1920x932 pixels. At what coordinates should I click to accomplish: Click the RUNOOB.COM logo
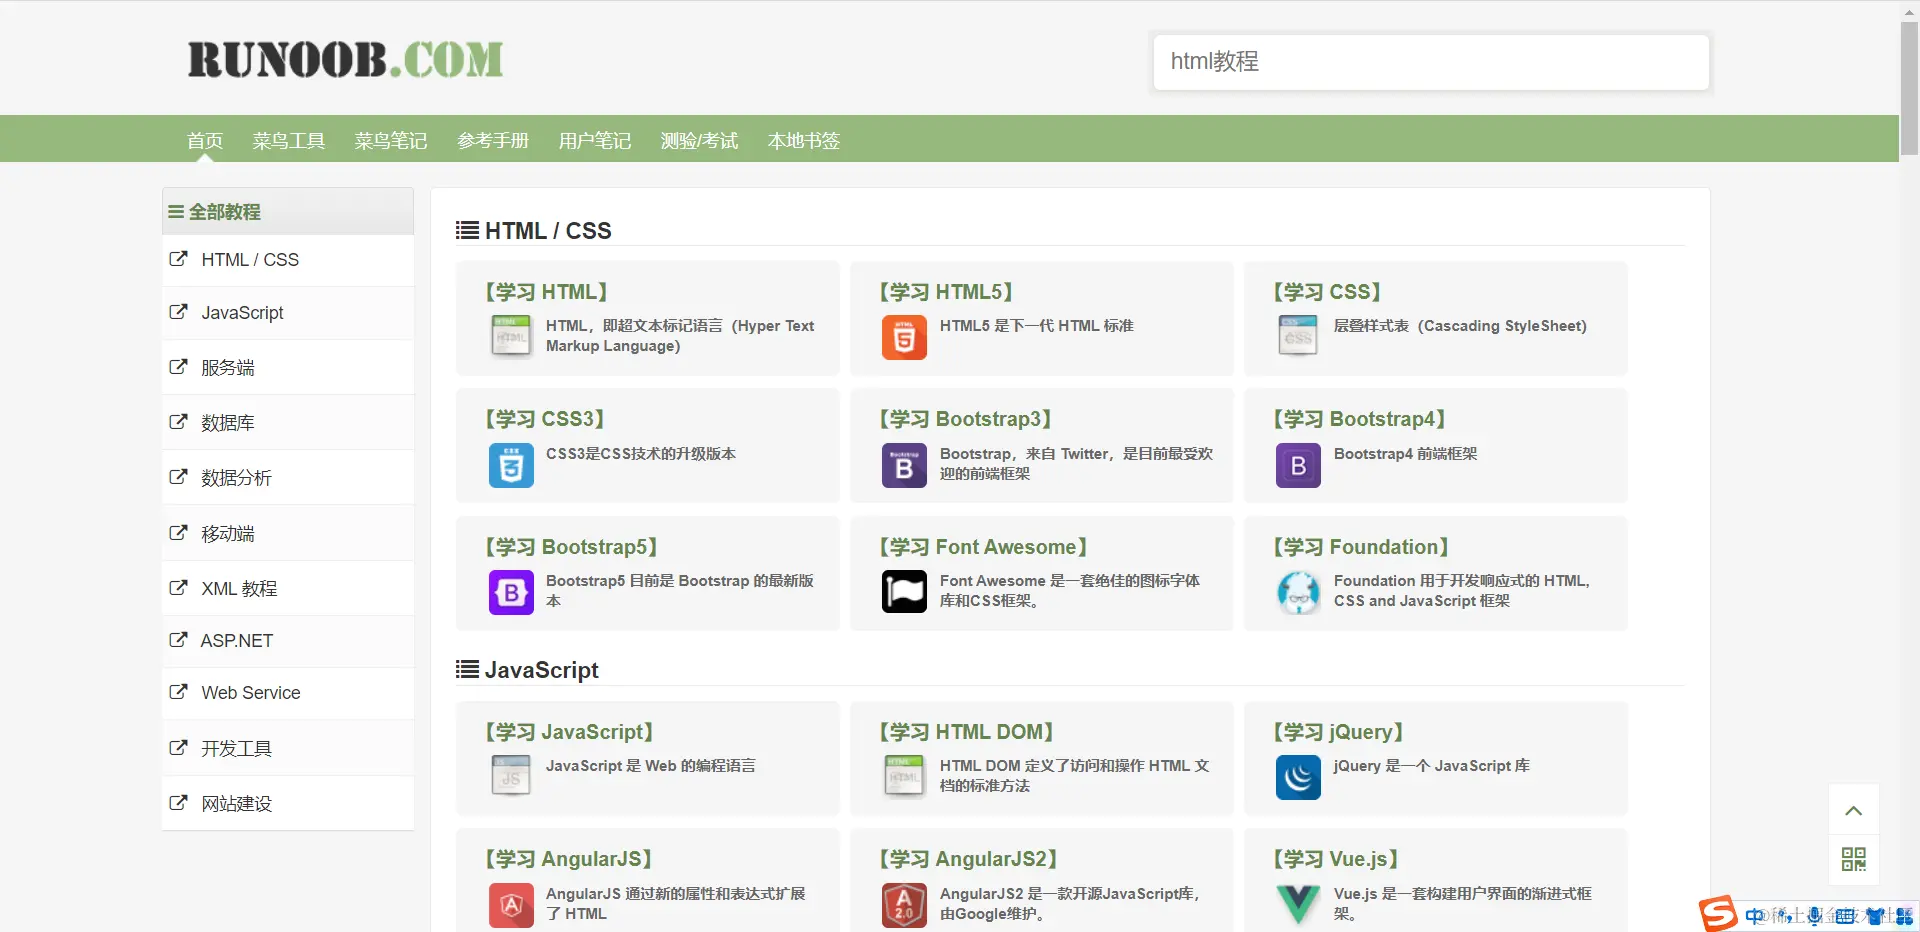[345, 60]
